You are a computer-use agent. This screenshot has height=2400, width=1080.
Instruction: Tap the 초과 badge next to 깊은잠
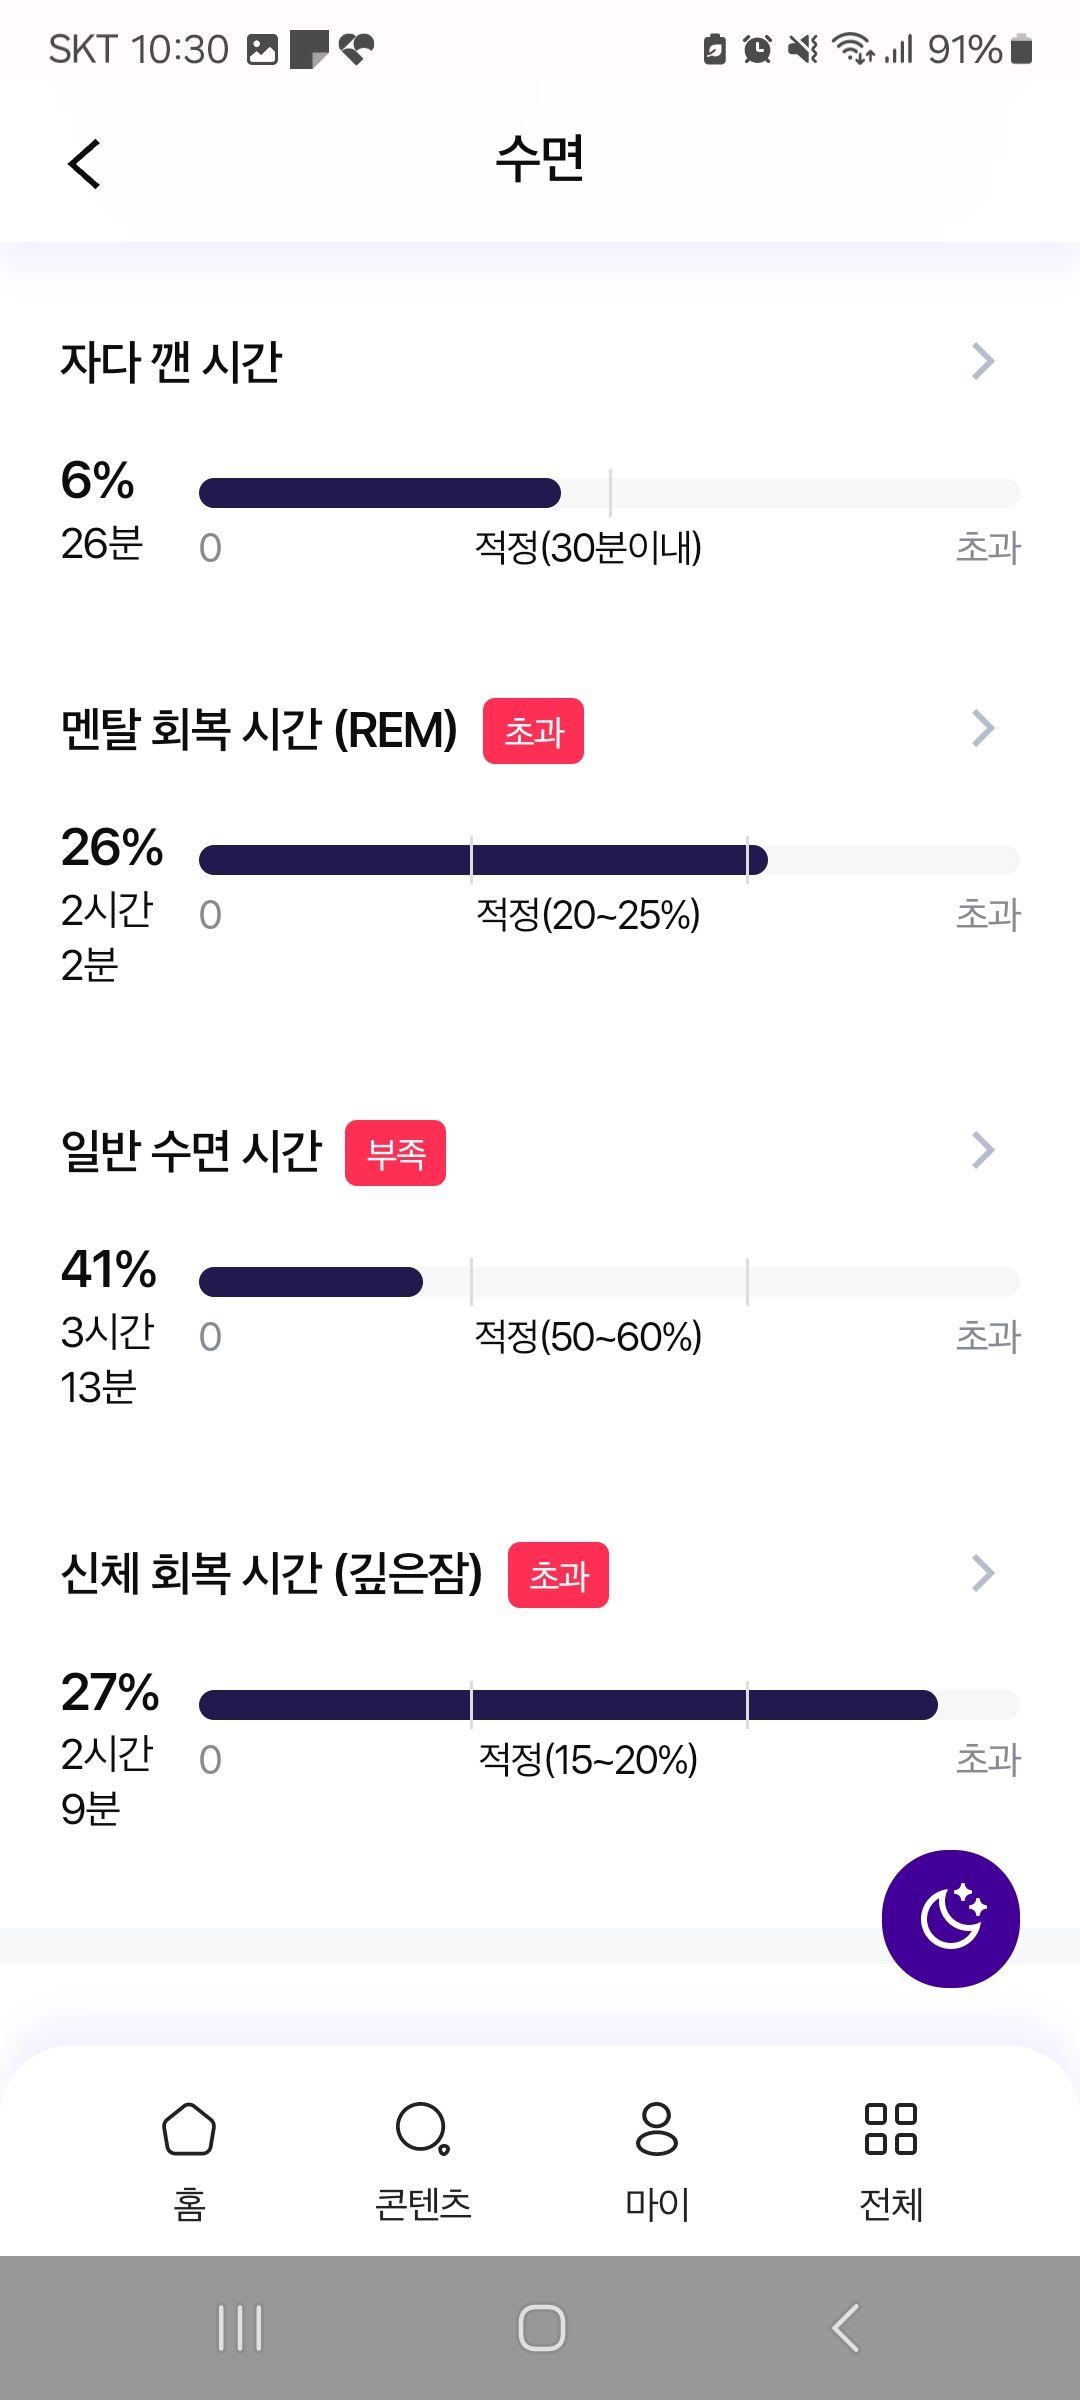(x=558, y=1575)
